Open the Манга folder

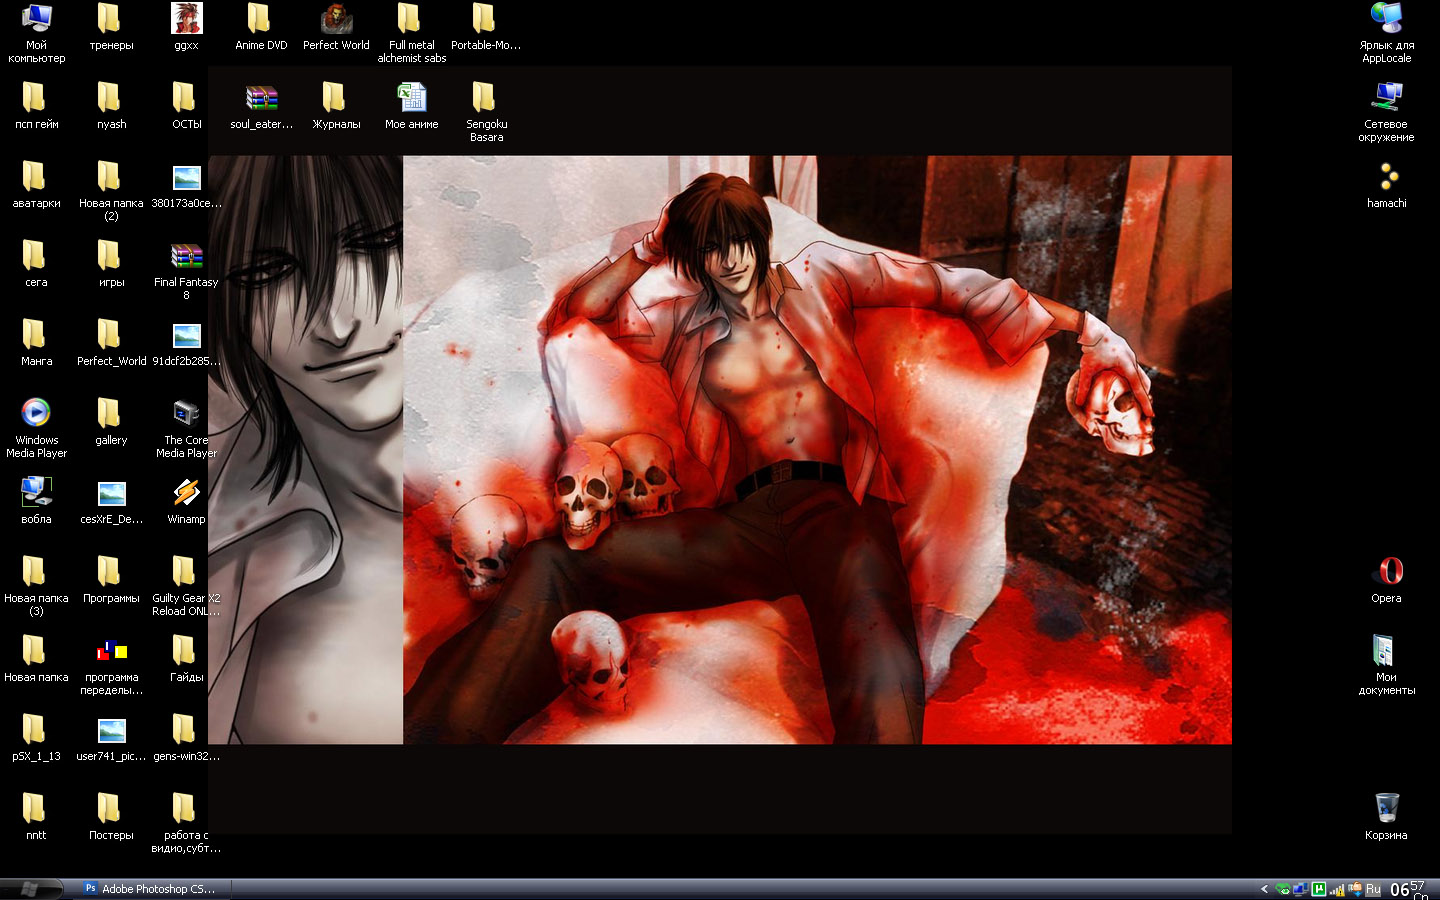point(36,343)
